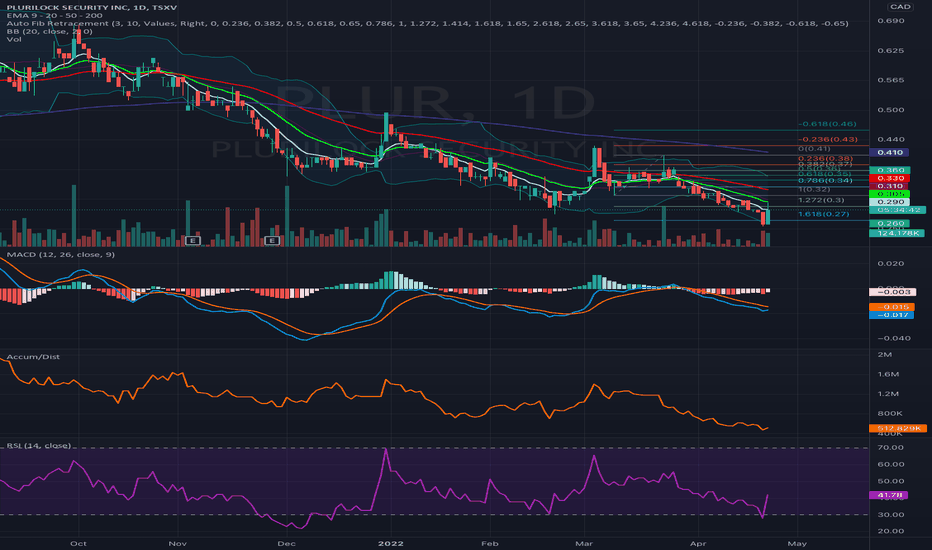Image resolution: width=932 pixels, height=550 pixels.
Task: Click the 0.625 price axis tick
Action: 890,50
